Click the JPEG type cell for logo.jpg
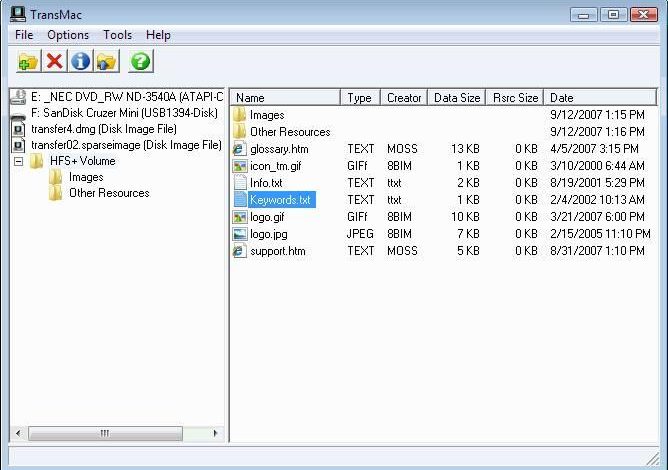The image size is (668, 470). (x=360, y=234)
